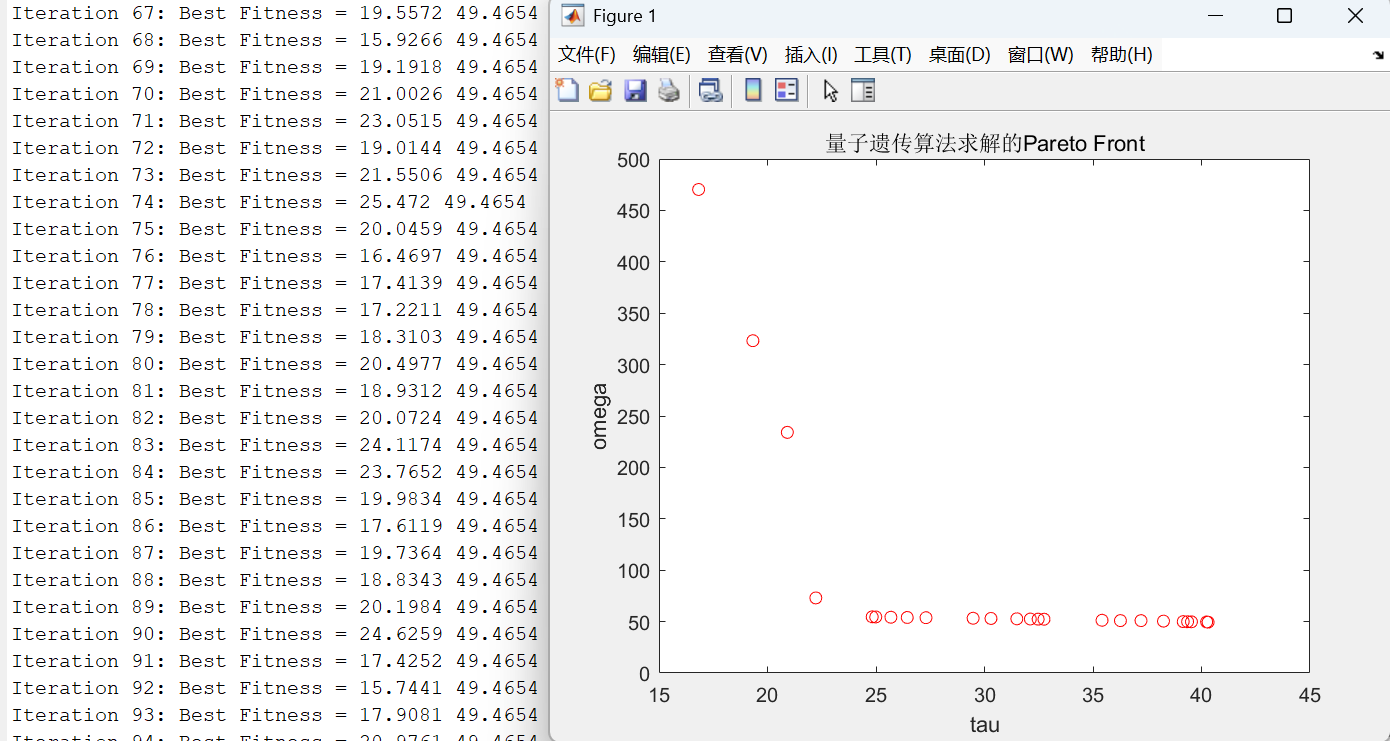Click the fitness value 25.472

pyautogui.click(x=395, y=202)
